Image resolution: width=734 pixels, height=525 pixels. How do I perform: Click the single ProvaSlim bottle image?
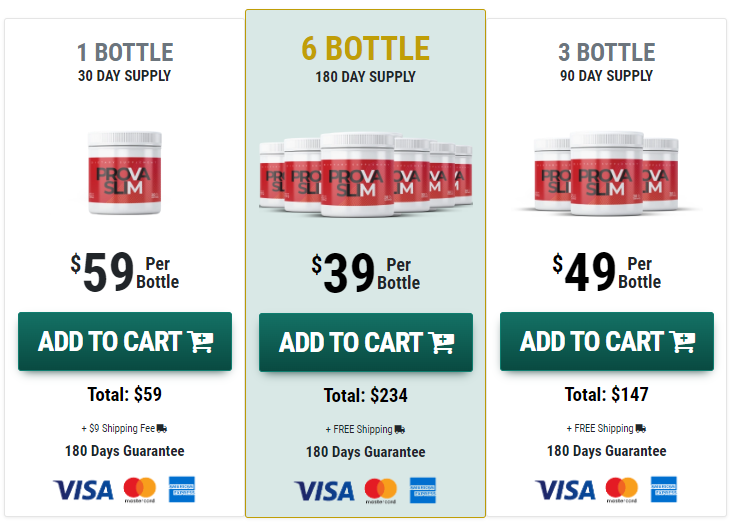(125, 173)
